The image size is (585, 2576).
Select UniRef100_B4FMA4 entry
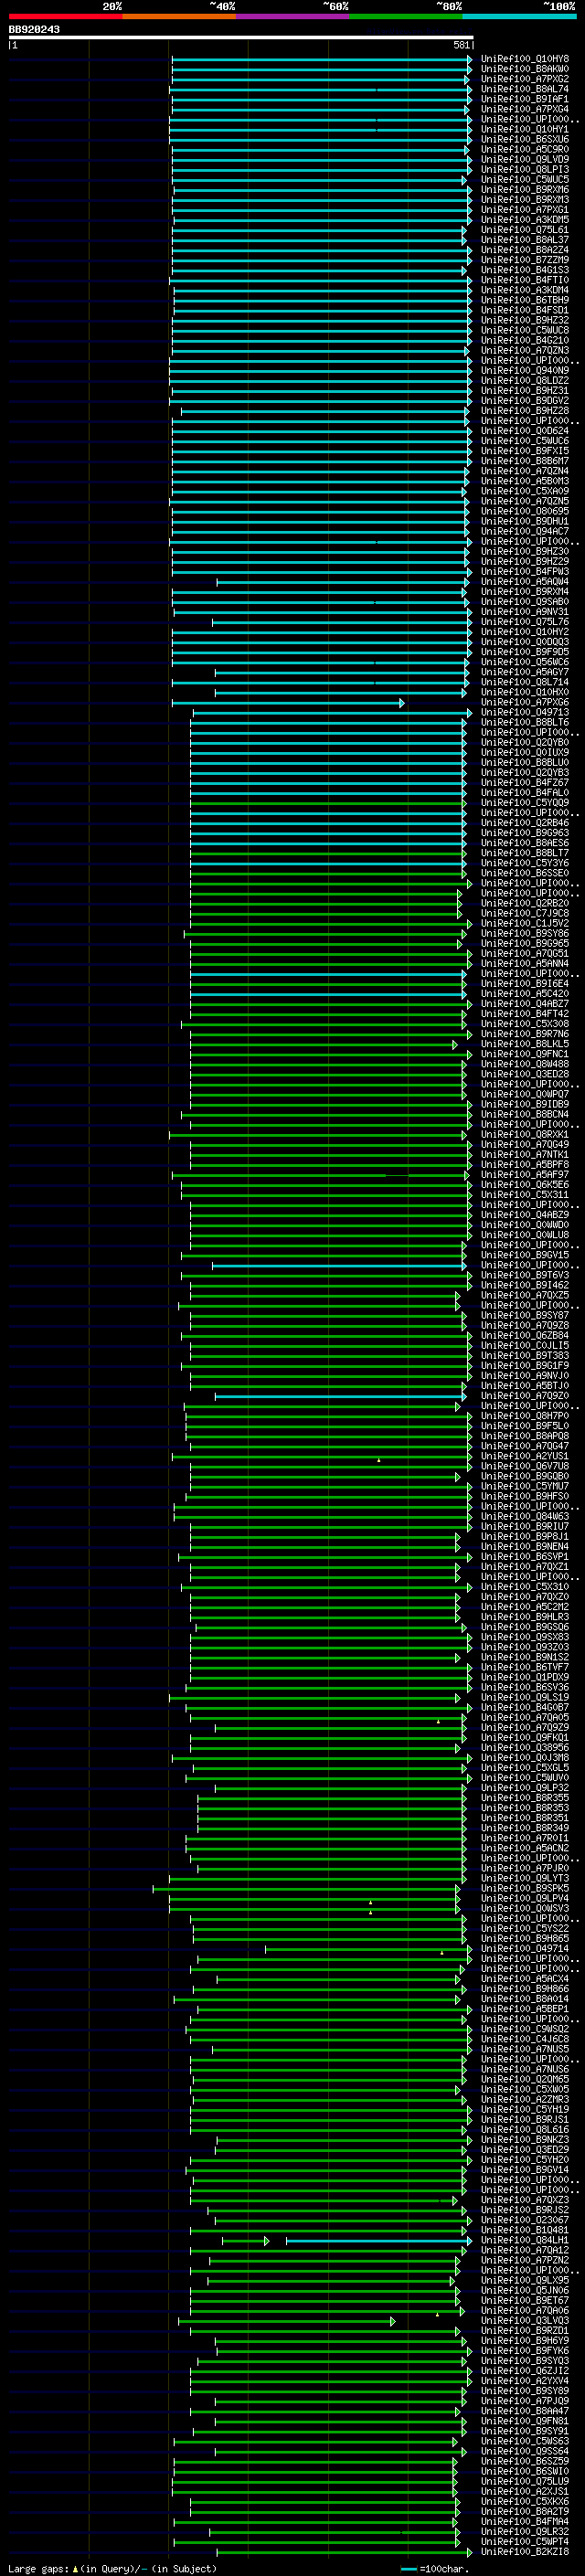pyautogui.click(x=524, y=2521)
